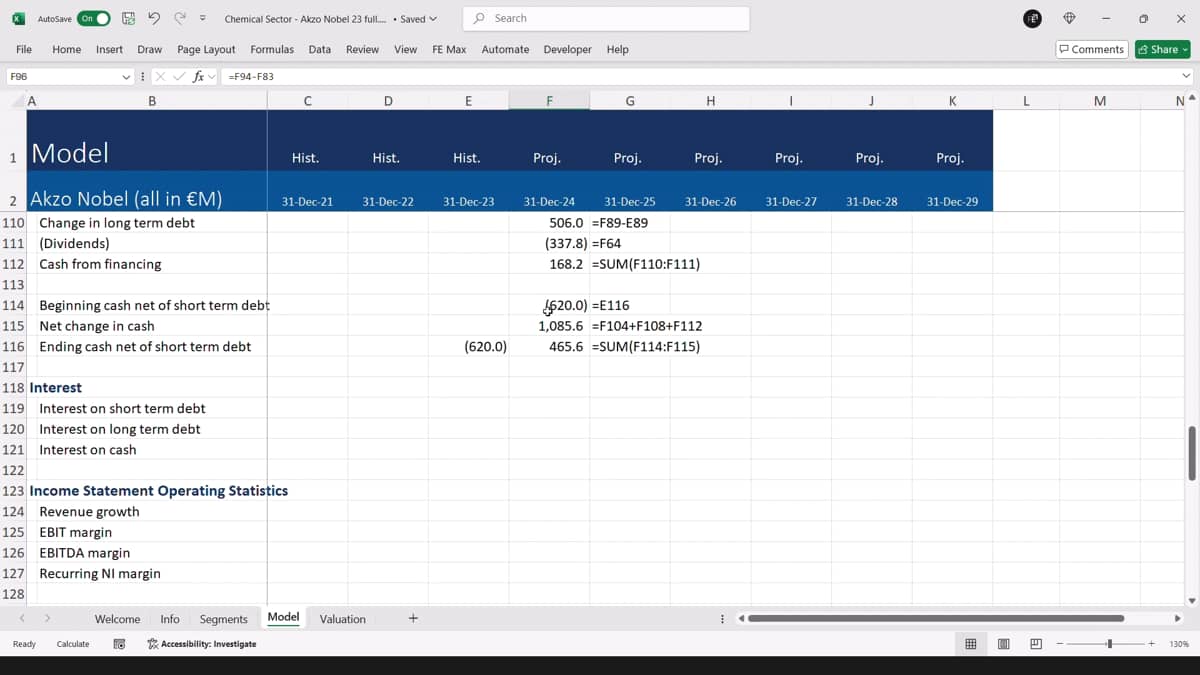Screen dimensions: 1200x675
Task: Click the Calculate status bar button
Action: [73, 644]
